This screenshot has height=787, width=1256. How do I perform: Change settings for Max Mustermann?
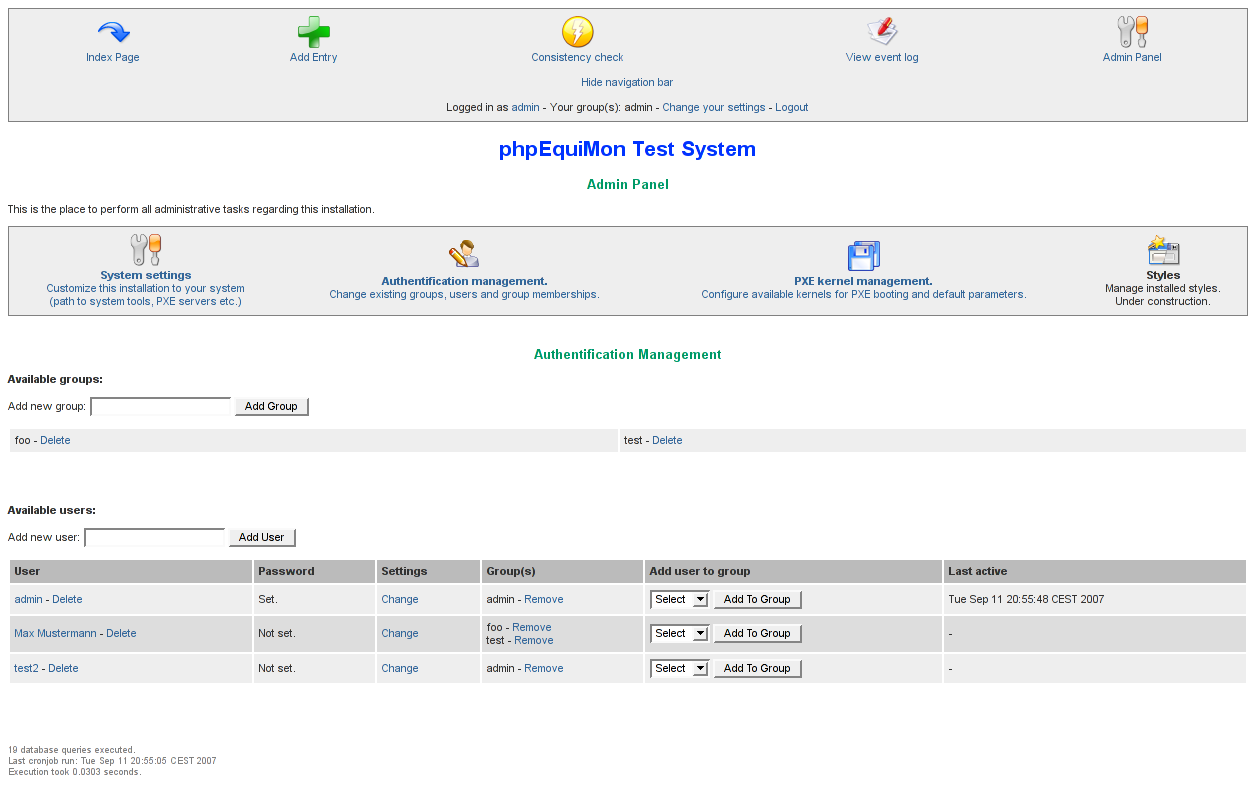399,633
